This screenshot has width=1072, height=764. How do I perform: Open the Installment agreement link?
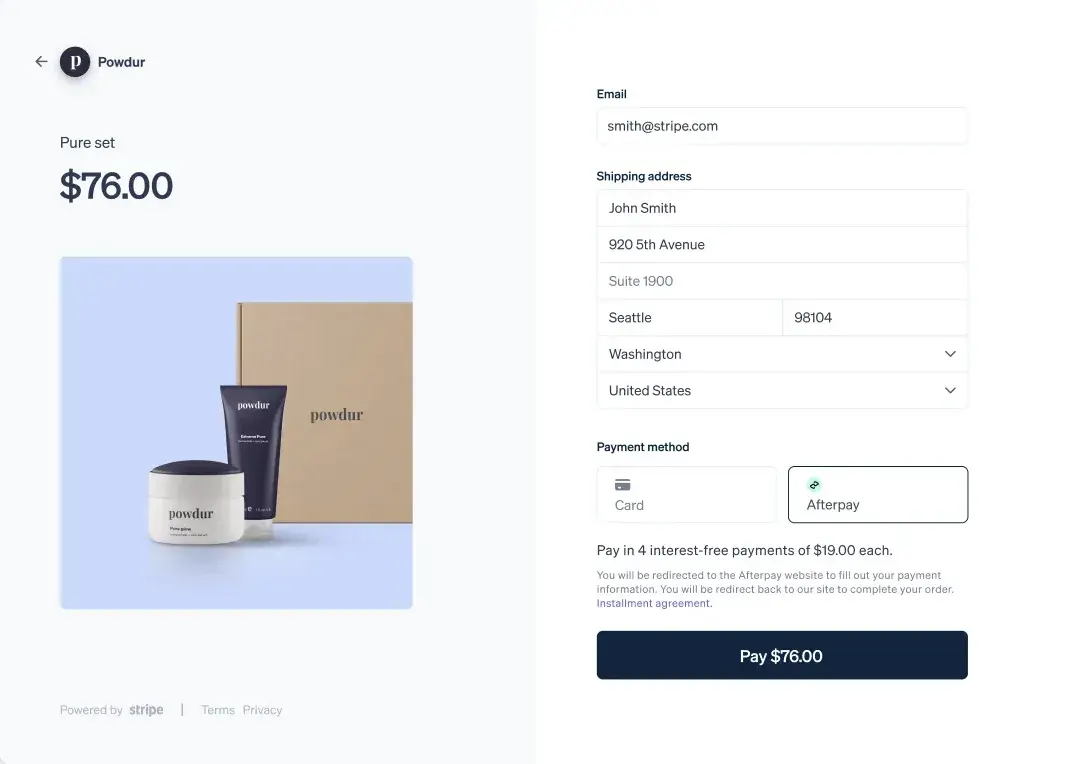(654, 603)
